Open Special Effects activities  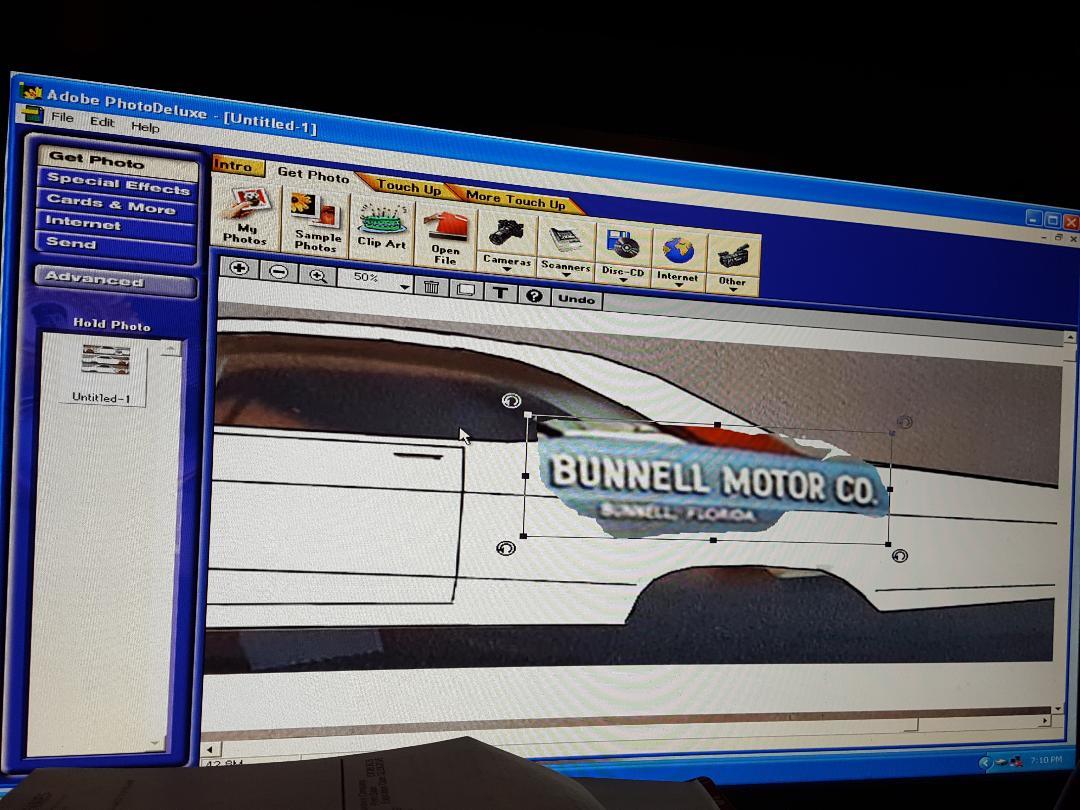[118, 184]
